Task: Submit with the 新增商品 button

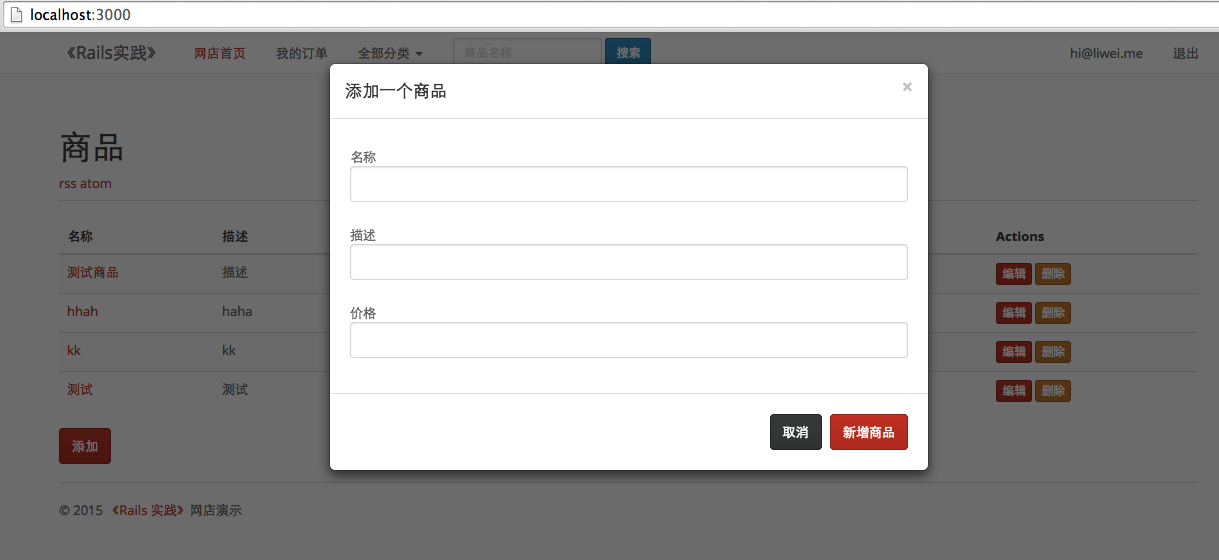Action: (x=868, y=432)
